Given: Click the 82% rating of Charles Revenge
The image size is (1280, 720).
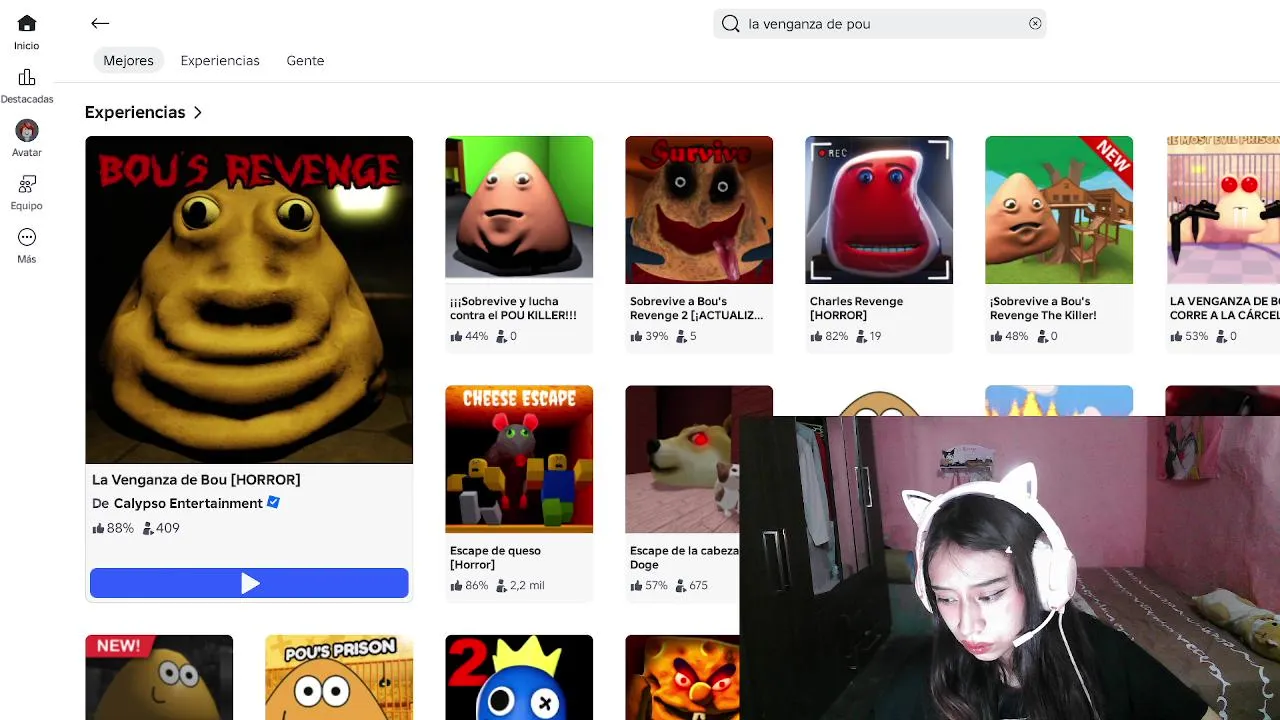Looking at the screenshot, I should (x=829, y=336).
